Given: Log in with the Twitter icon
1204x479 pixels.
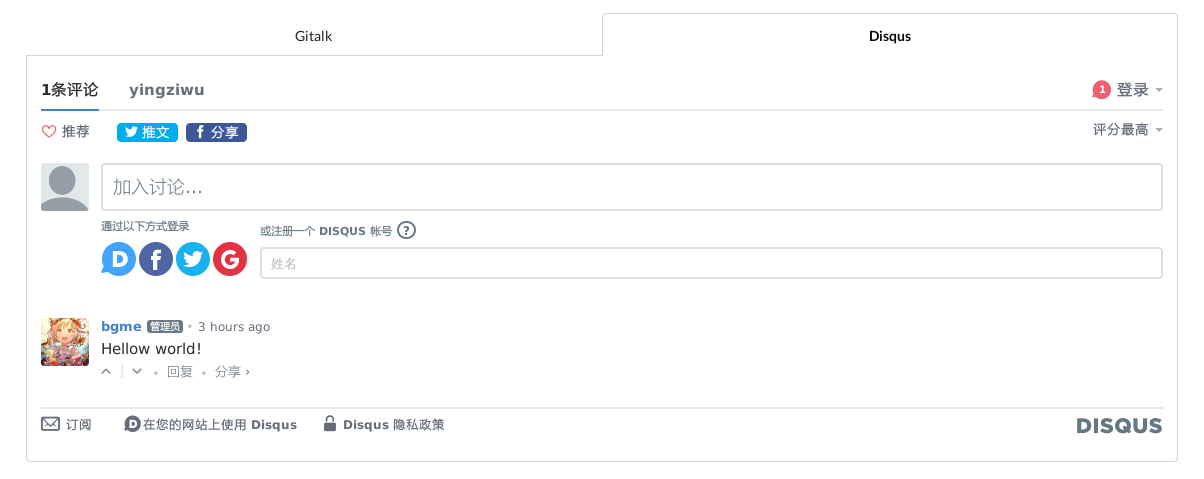Looking at the screenshot, I should [x=193, y=260].
